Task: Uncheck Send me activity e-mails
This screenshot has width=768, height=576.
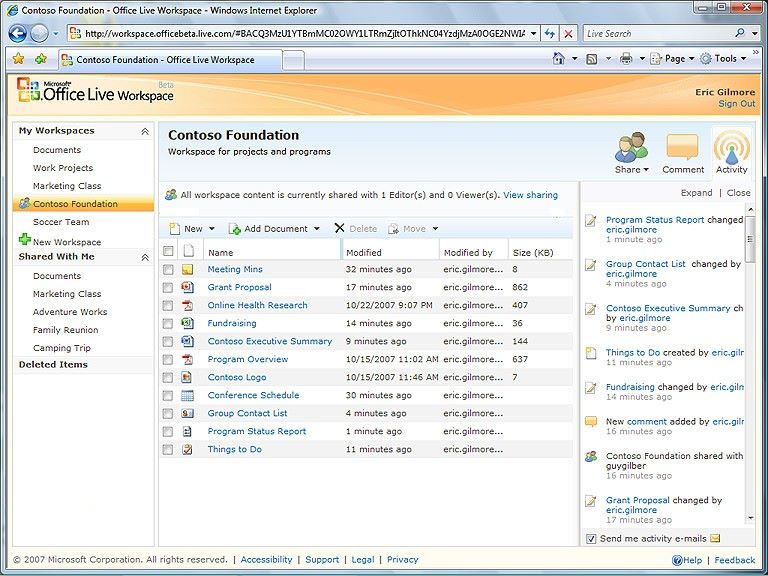Action: pyautogui.click(x=591, y=539)
